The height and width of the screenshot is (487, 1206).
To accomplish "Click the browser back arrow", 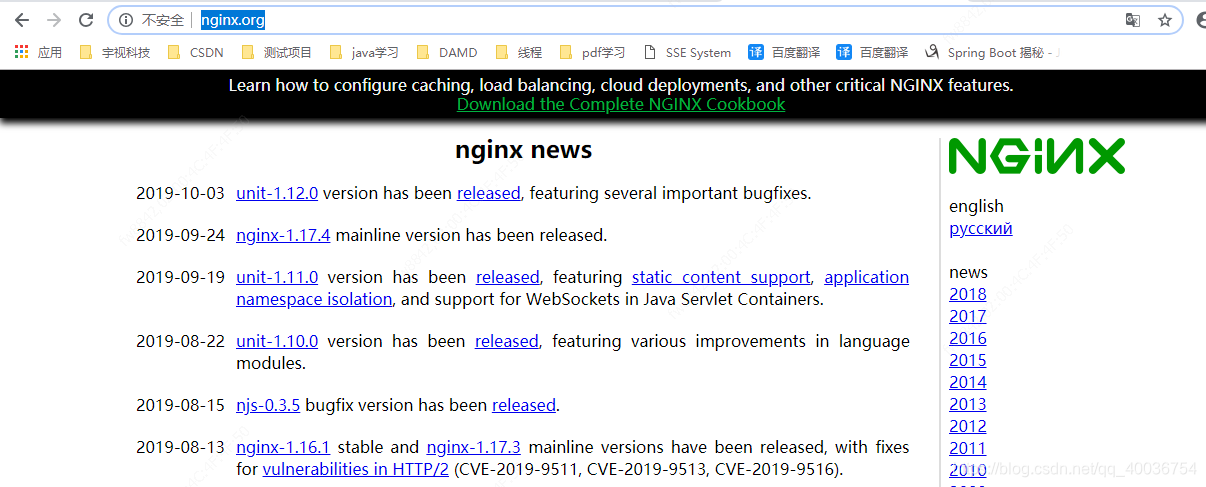I will click(x=21, y=20).
